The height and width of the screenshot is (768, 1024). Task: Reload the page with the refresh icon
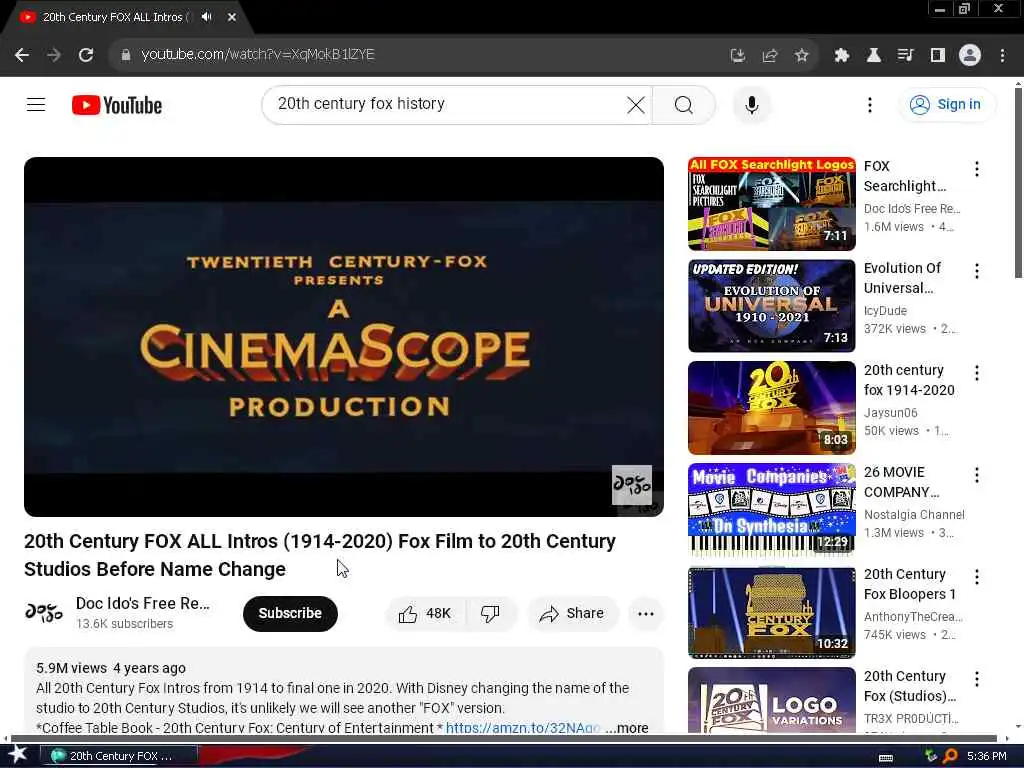[86, 55]
